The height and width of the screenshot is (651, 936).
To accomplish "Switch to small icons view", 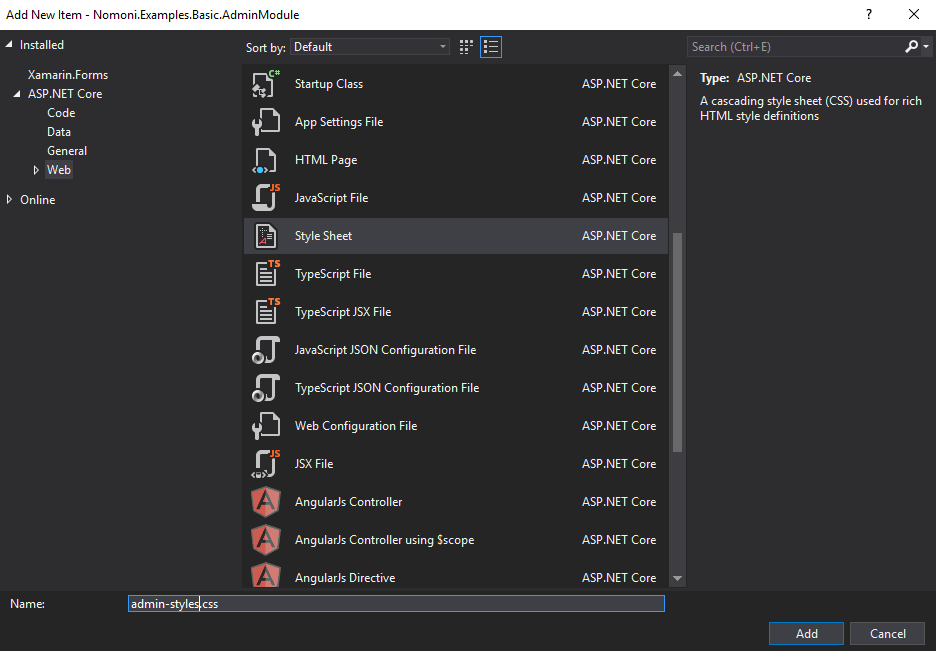I will [466, 47].
